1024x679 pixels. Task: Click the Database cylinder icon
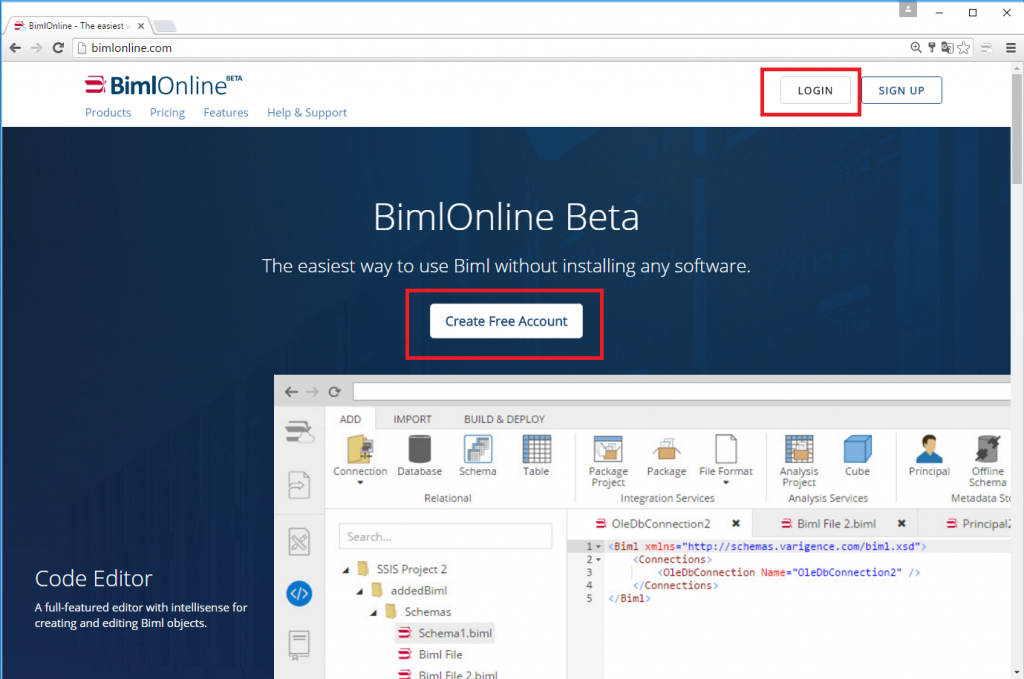coord(419,450)
